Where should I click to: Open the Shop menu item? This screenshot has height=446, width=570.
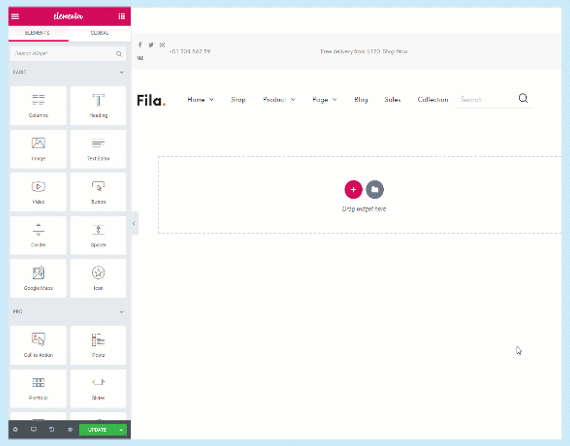pos(238,100)
